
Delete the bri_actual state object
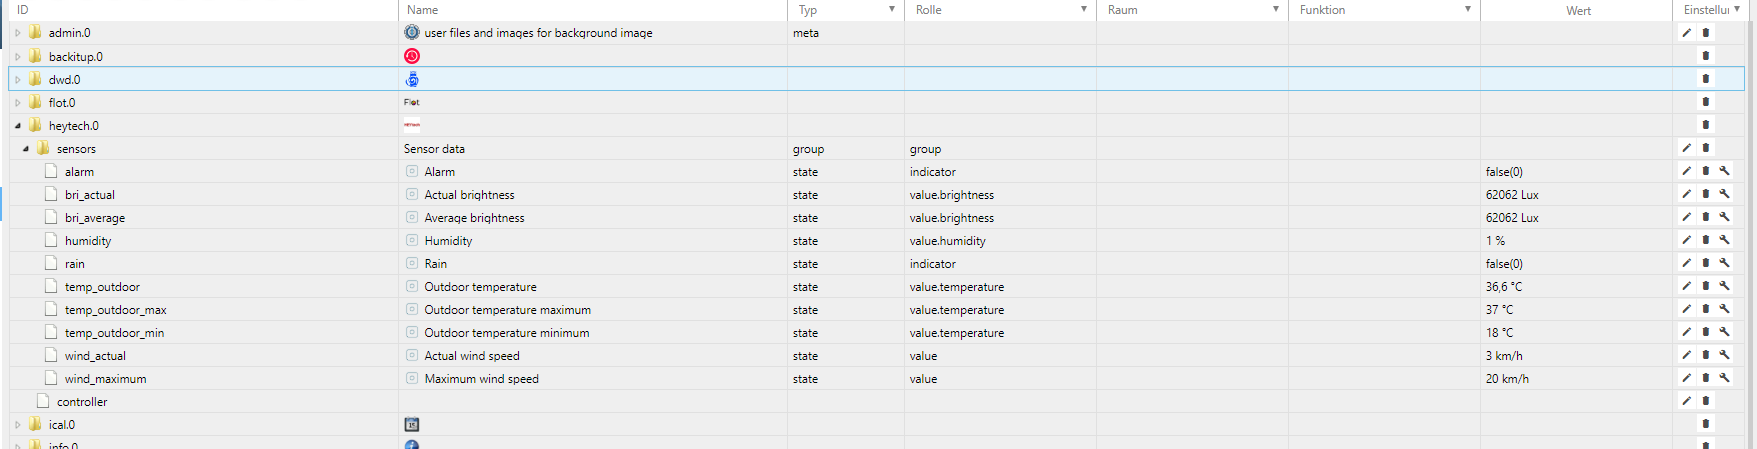(x=1706, y=194)
